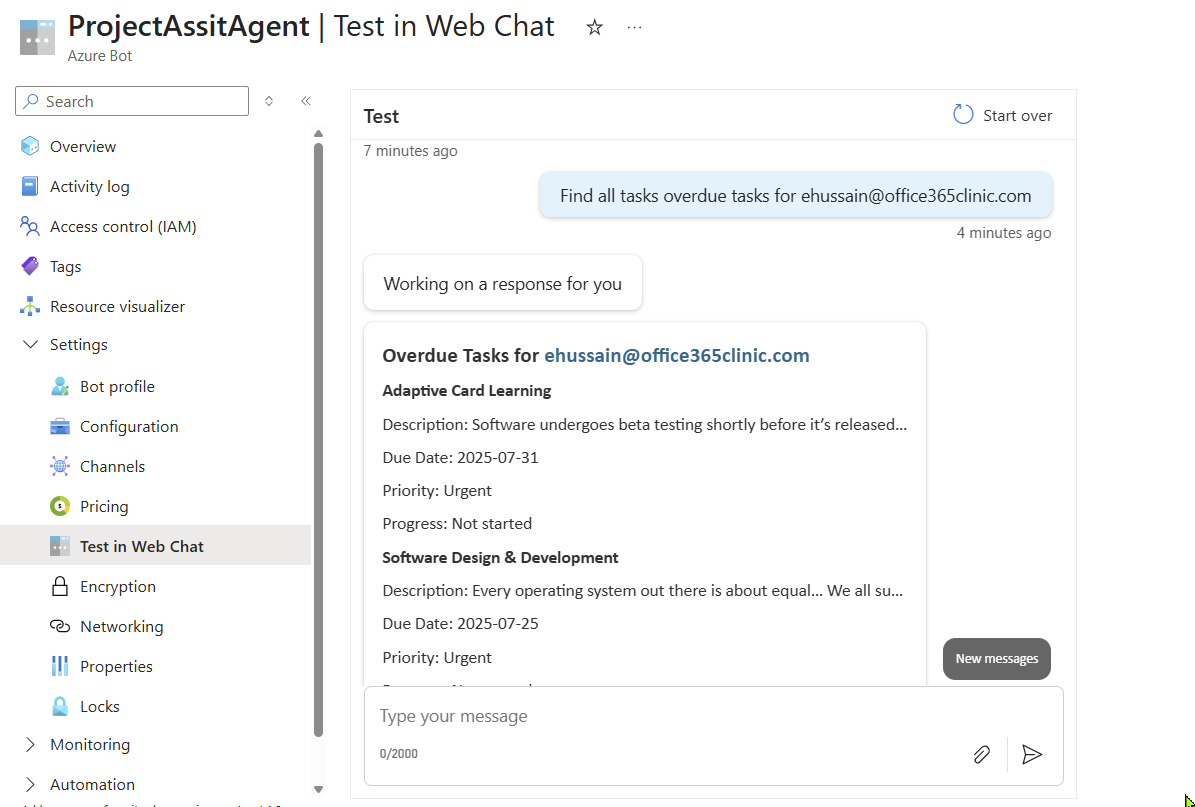The height and width of the screenshot is (807, 1195).
Task: Click the '4 minutes ago' timestamp
Action: pyautogui.click(x=1004, y=232)
